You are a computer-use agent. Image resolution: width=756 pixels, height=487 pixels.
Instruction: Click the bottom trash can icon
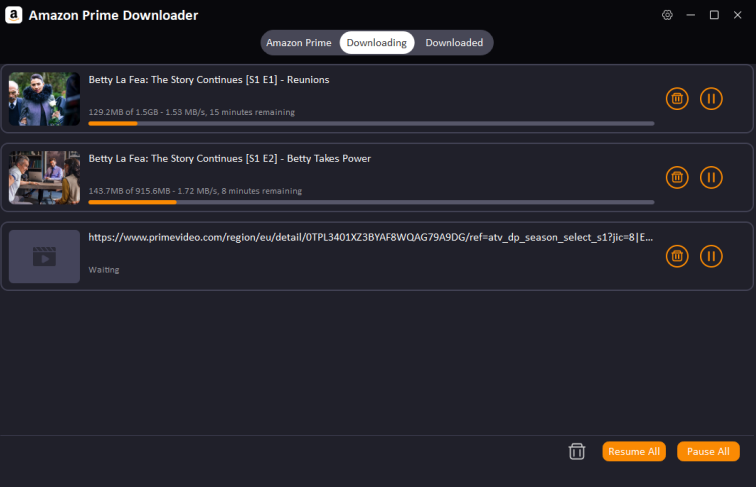(576, 451)
